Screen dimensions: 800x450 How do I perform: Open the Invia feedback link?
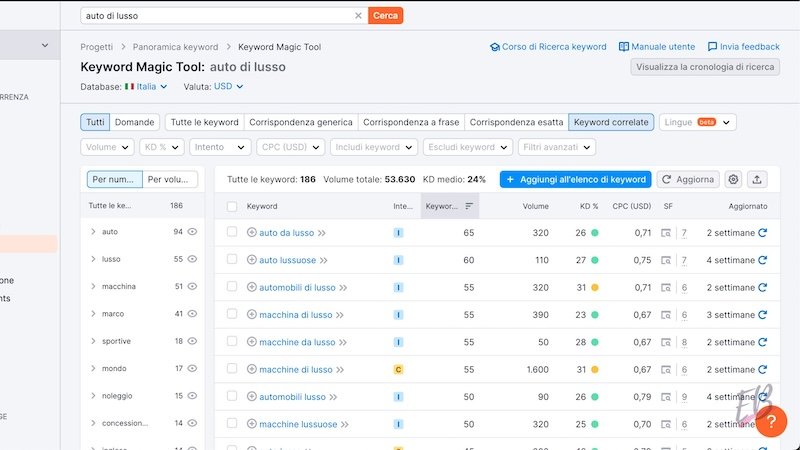click(743, 47)
